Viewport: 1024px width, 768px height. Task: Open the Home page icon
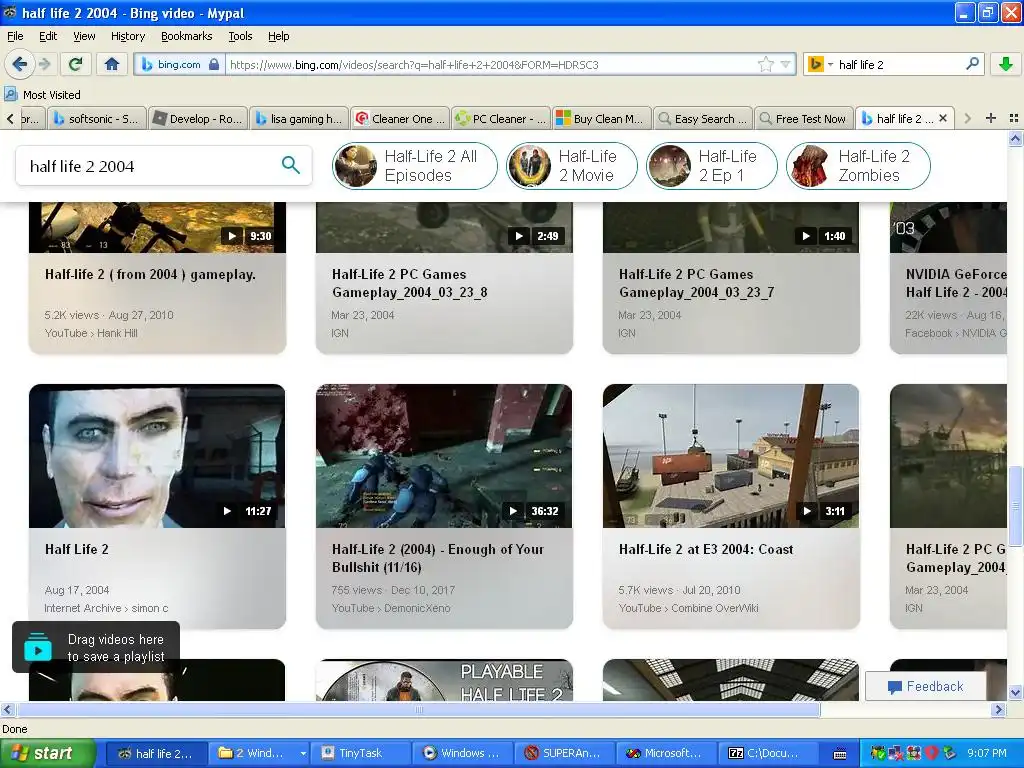(x=112, y=64)
